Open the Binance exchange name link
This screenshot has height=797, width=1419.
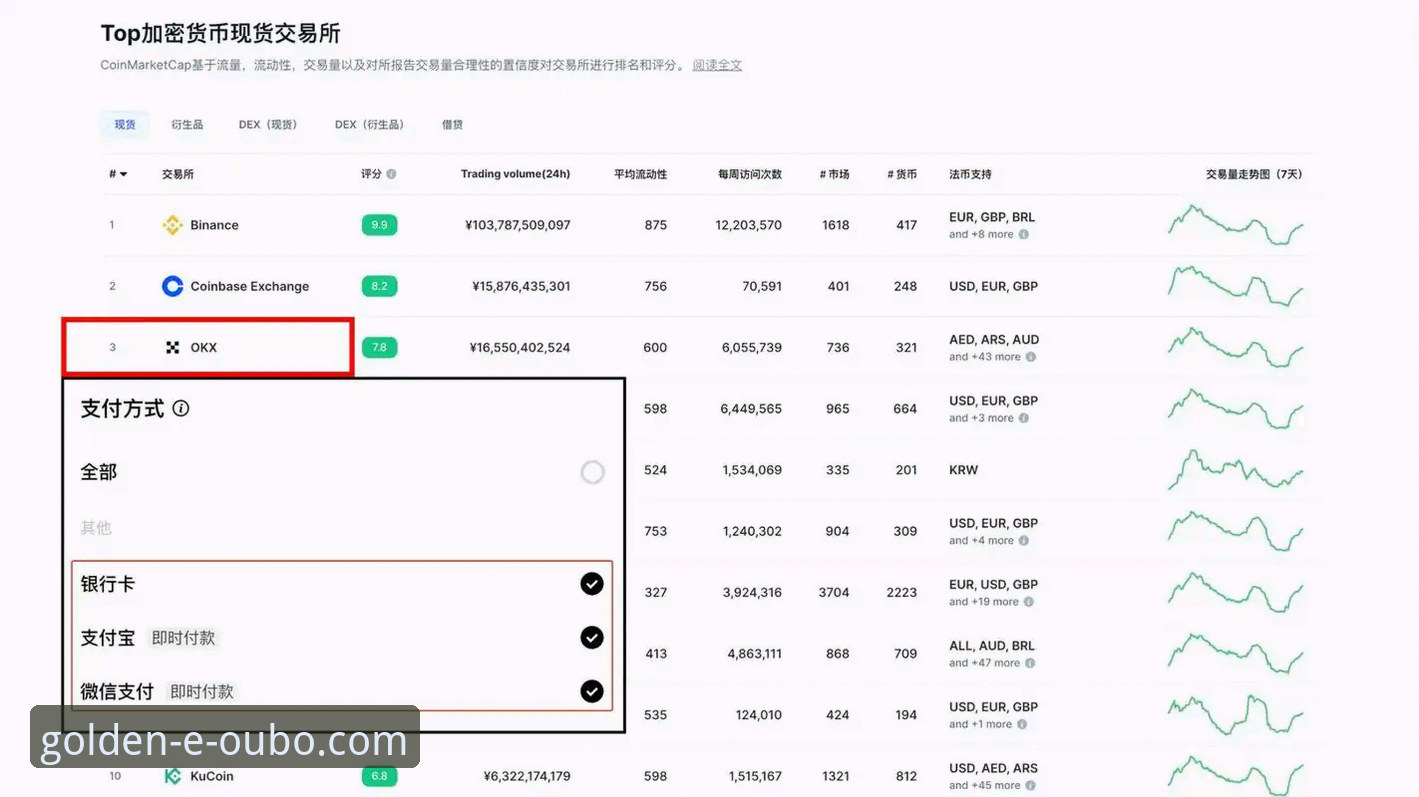click(214, 225)
